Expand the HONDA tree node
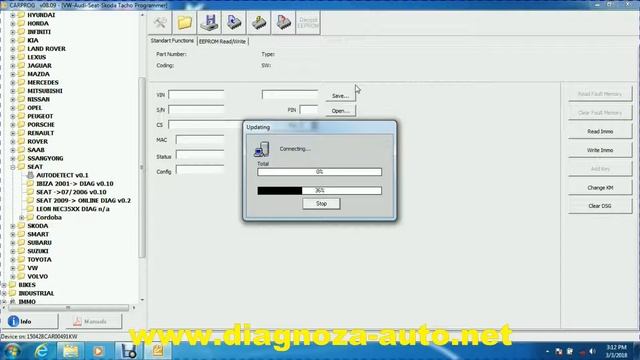Viewport: 640px width, 360px height. click(13, 24)
